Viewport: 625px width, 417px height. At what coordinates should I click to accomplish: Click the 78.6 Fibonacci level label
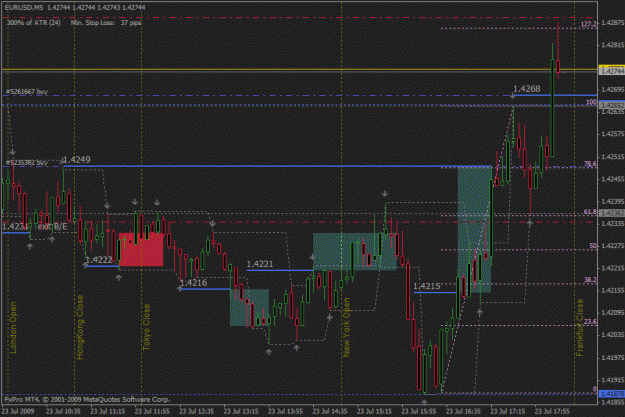pos(590,164)
